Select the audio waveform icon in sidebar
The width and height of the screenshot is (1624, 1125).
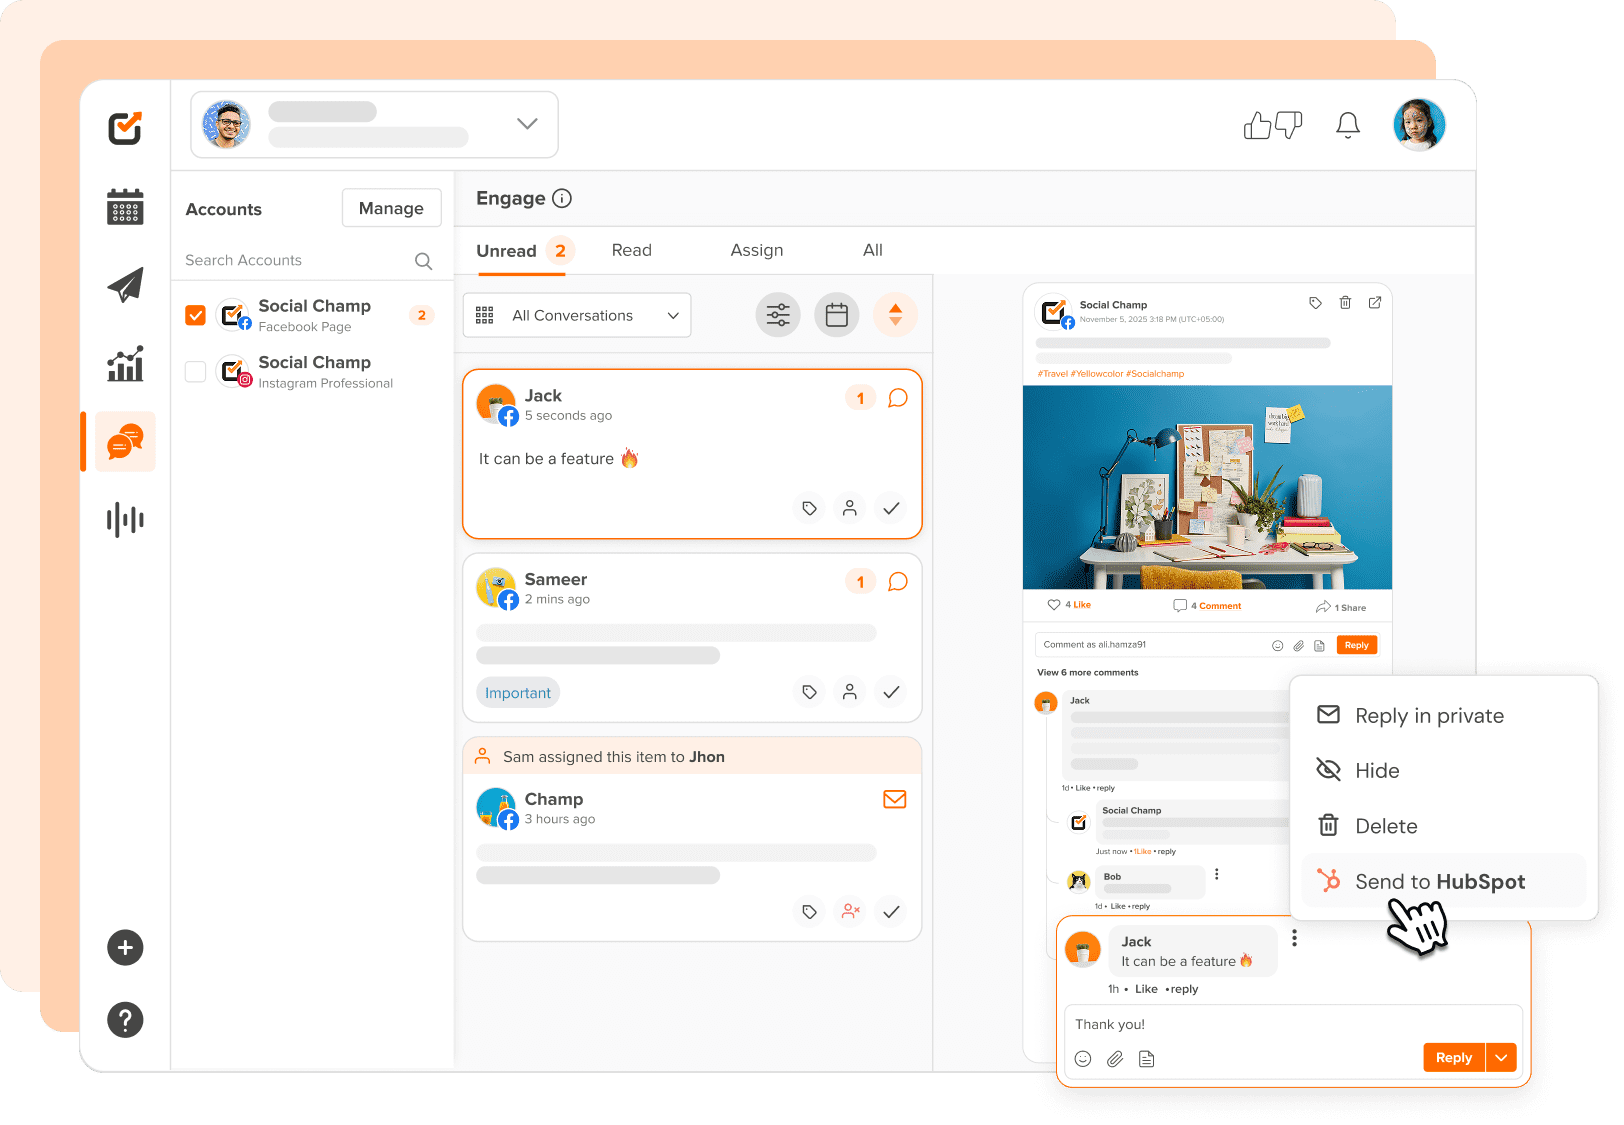pos(124,519)
